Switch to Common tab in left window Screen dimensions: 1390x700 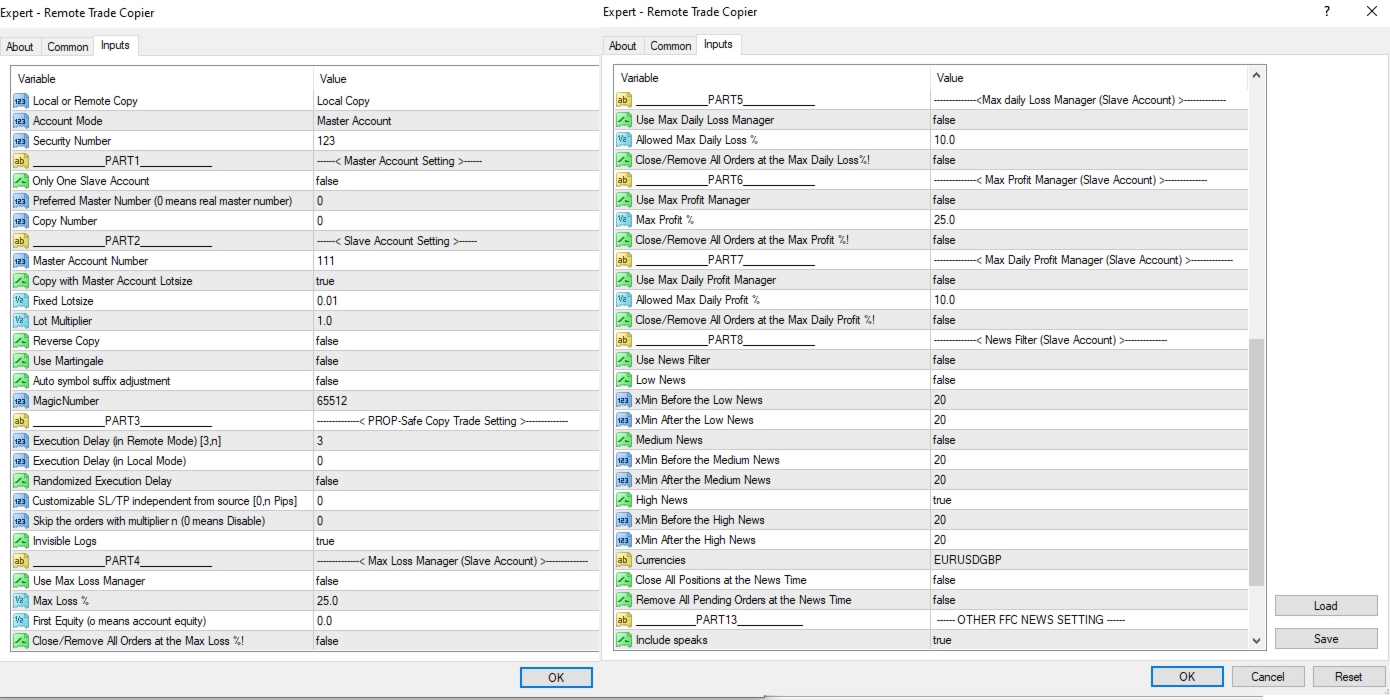pos(68,47)
